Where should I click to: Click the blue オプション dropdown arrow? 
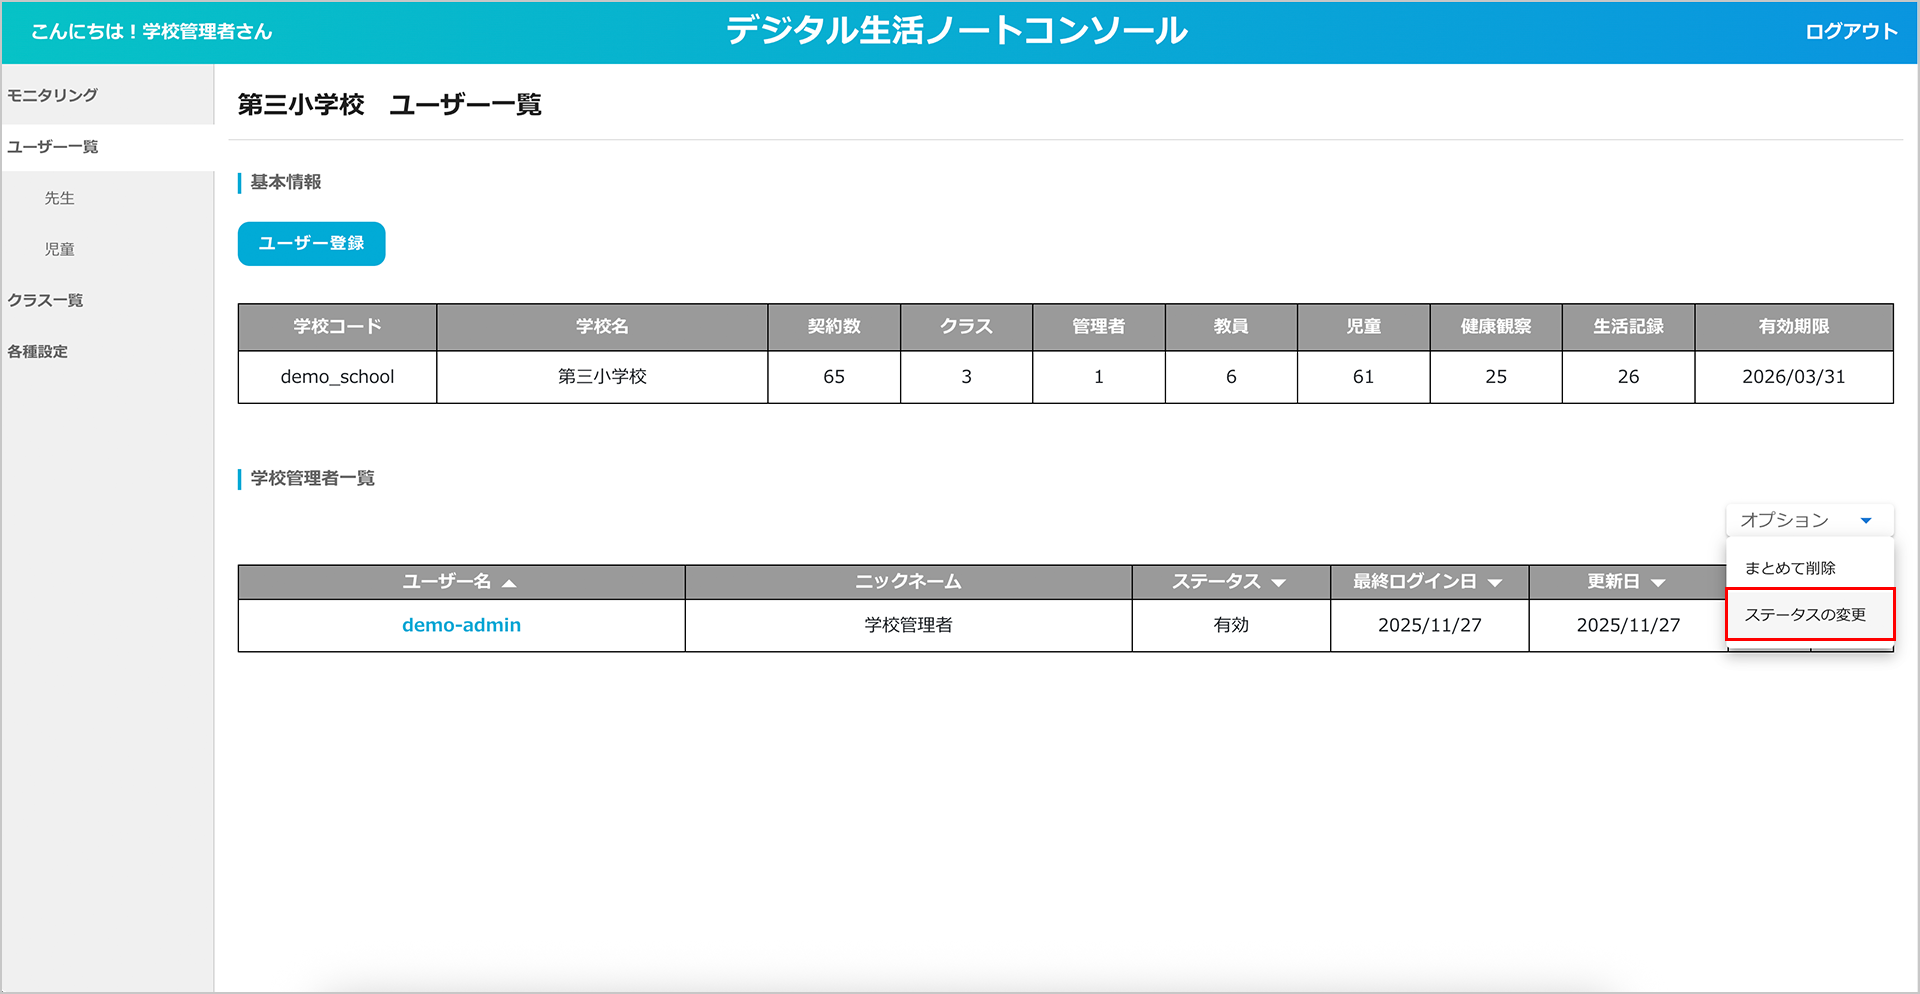(x=1865, y=521)
